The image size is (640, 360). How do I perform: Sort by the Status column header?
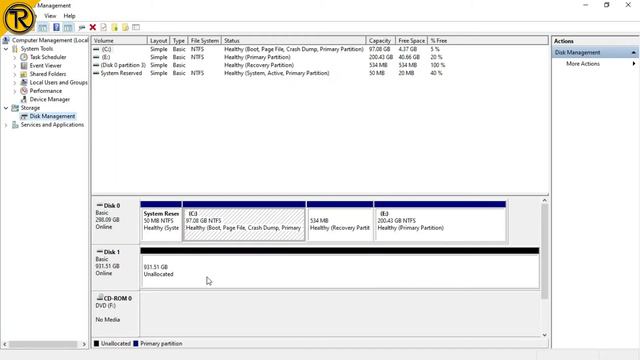pos(293,41)
